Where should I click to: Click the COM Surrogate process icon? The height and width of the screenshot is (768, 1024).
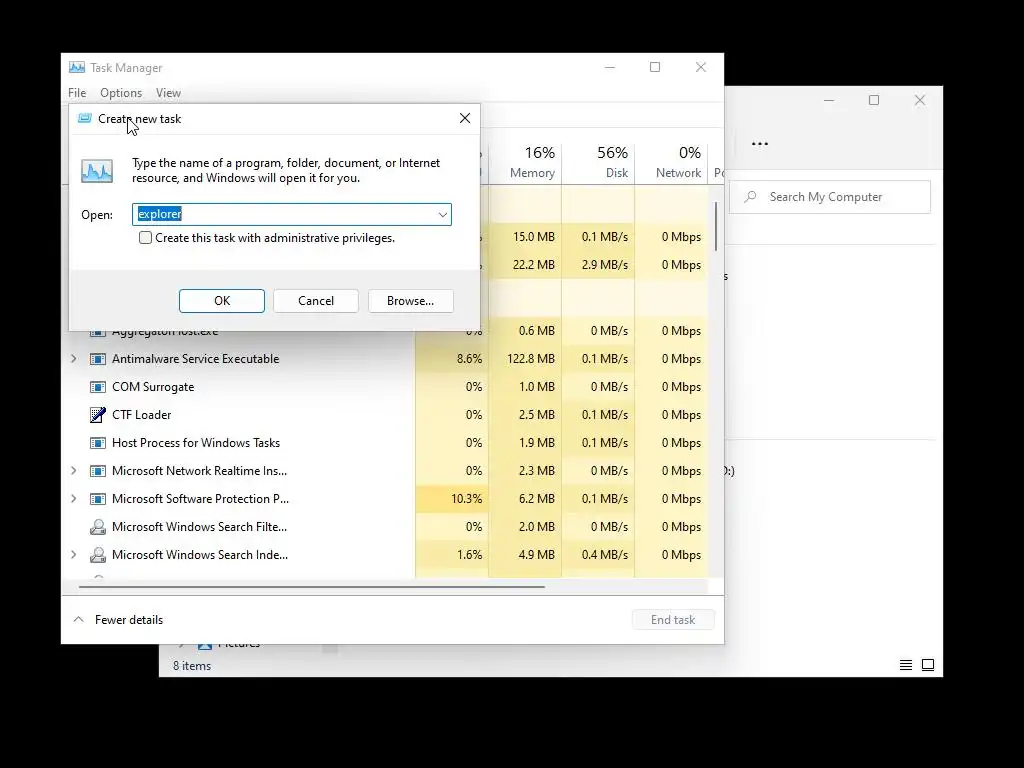click(97, 387)
